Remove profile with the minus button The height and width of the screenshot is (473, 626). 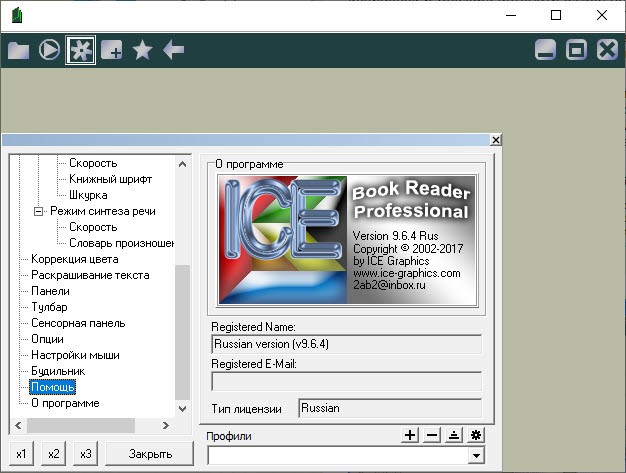click(x=432, y=435)
